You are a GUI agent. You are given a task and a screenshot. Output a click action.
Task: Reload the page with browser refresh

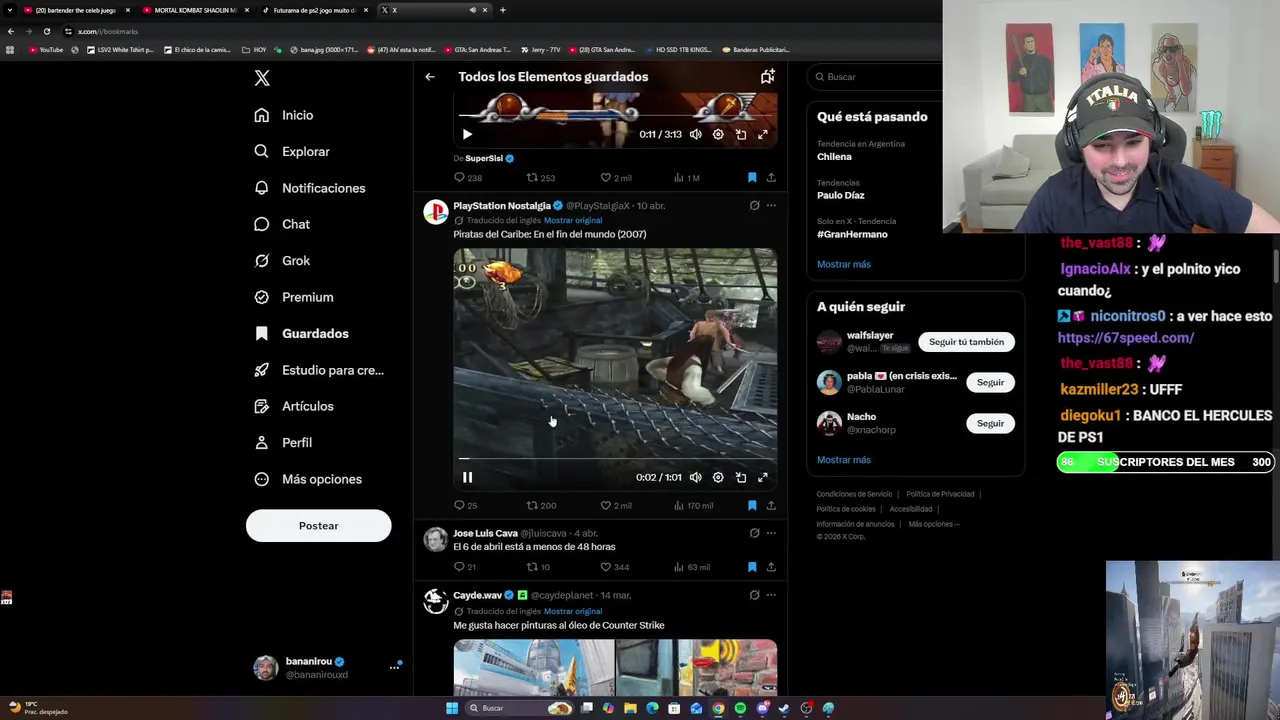pyautogui.click(x=46, y=31)
